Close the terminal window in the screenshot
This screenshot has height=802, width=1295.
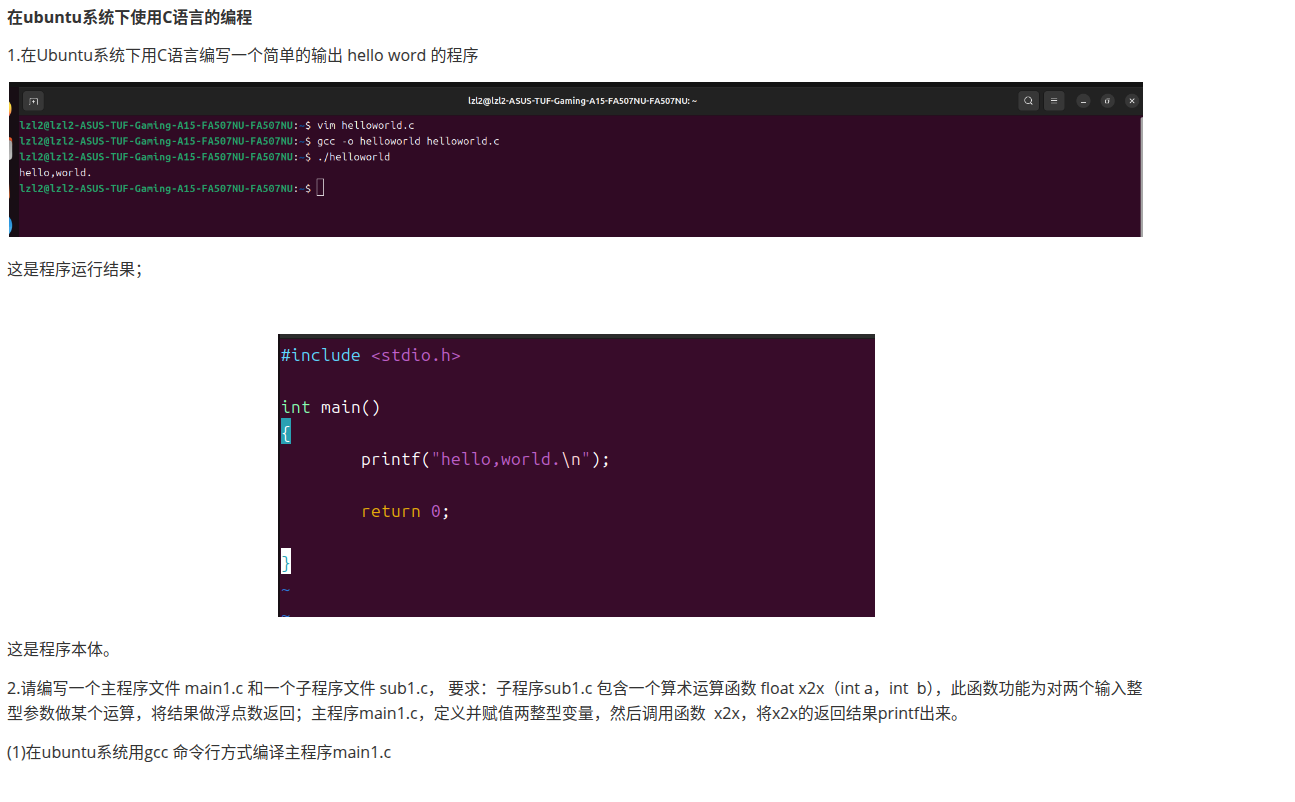pos(1132,101)
